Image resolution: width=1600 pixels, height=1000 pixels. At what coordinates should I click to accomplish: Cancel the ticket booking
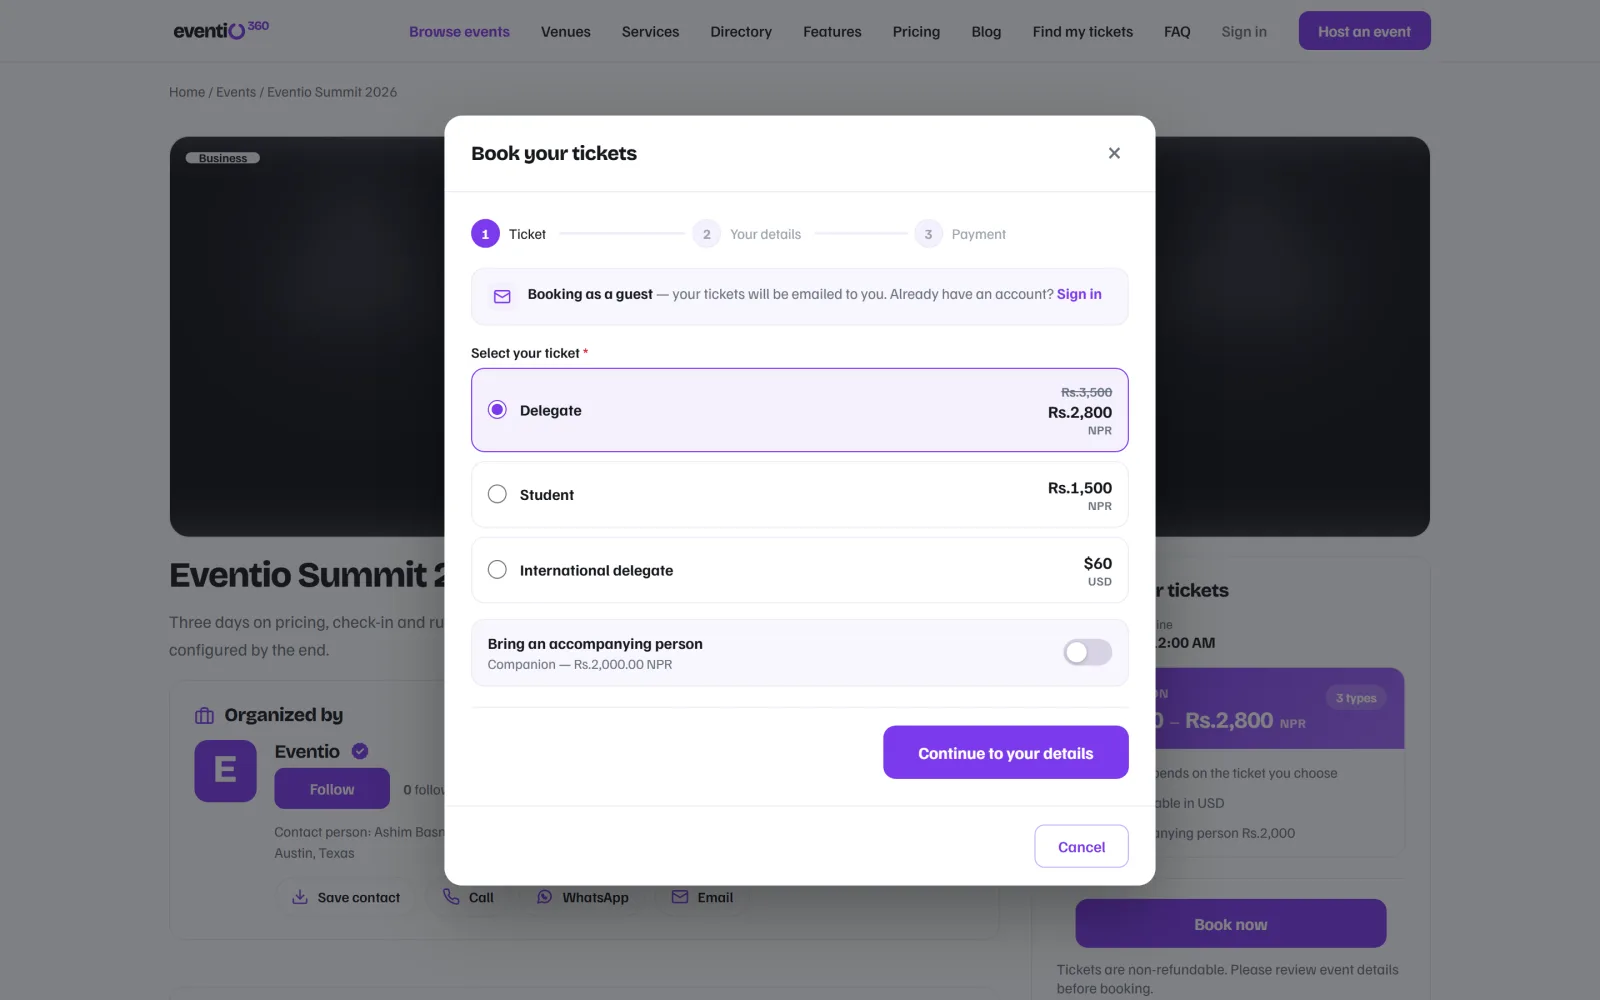point(1081,846)
